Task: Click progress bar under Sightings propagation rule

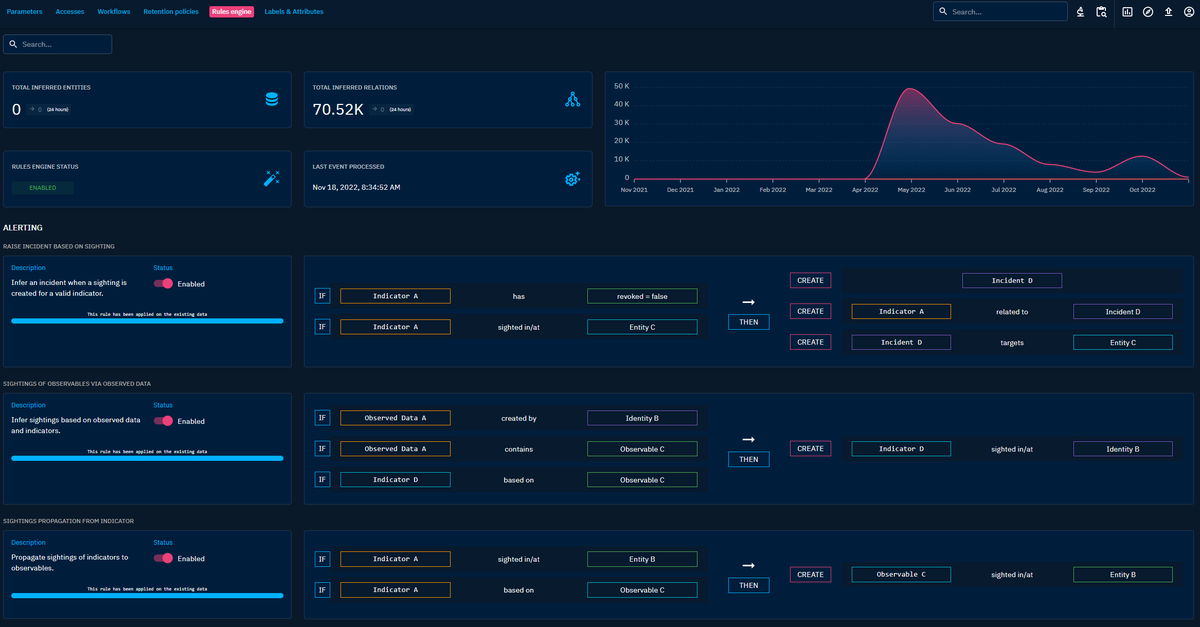Action: pyautogui.click(x=147, y=596)
